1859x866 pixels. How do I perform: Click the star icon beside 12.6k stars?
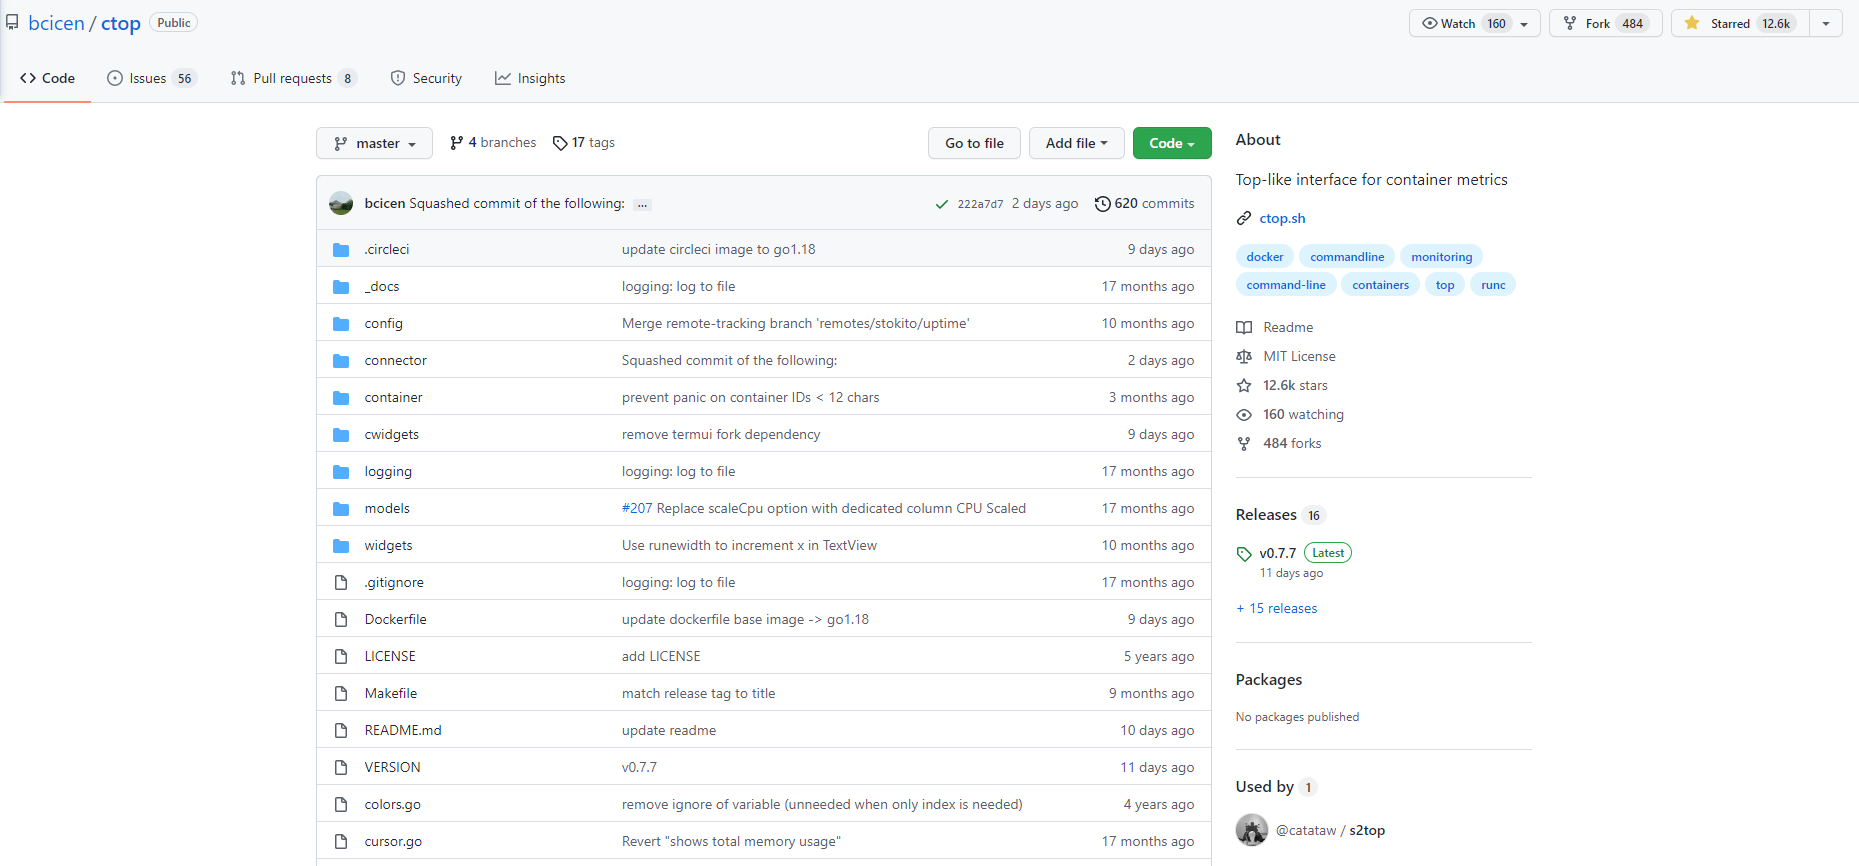click(x=1244, y=386)
